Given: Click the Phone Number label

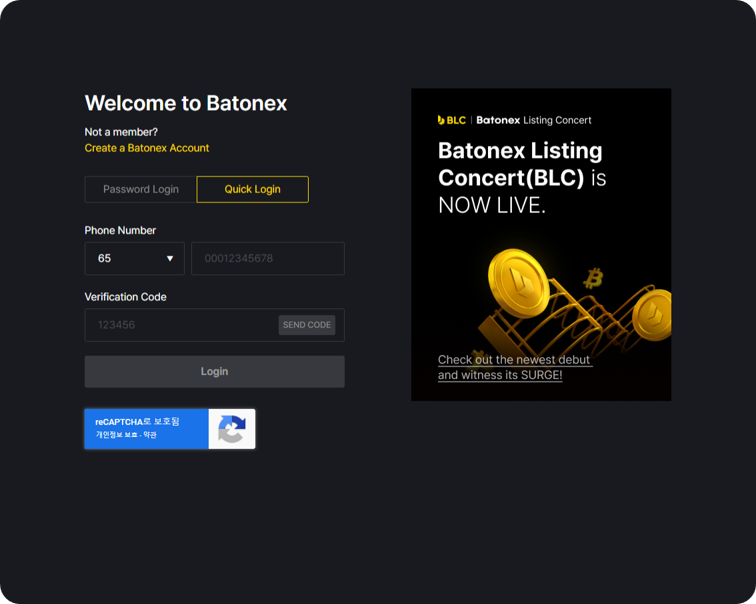Looking at the screenshot, I should tap(120, 230).
